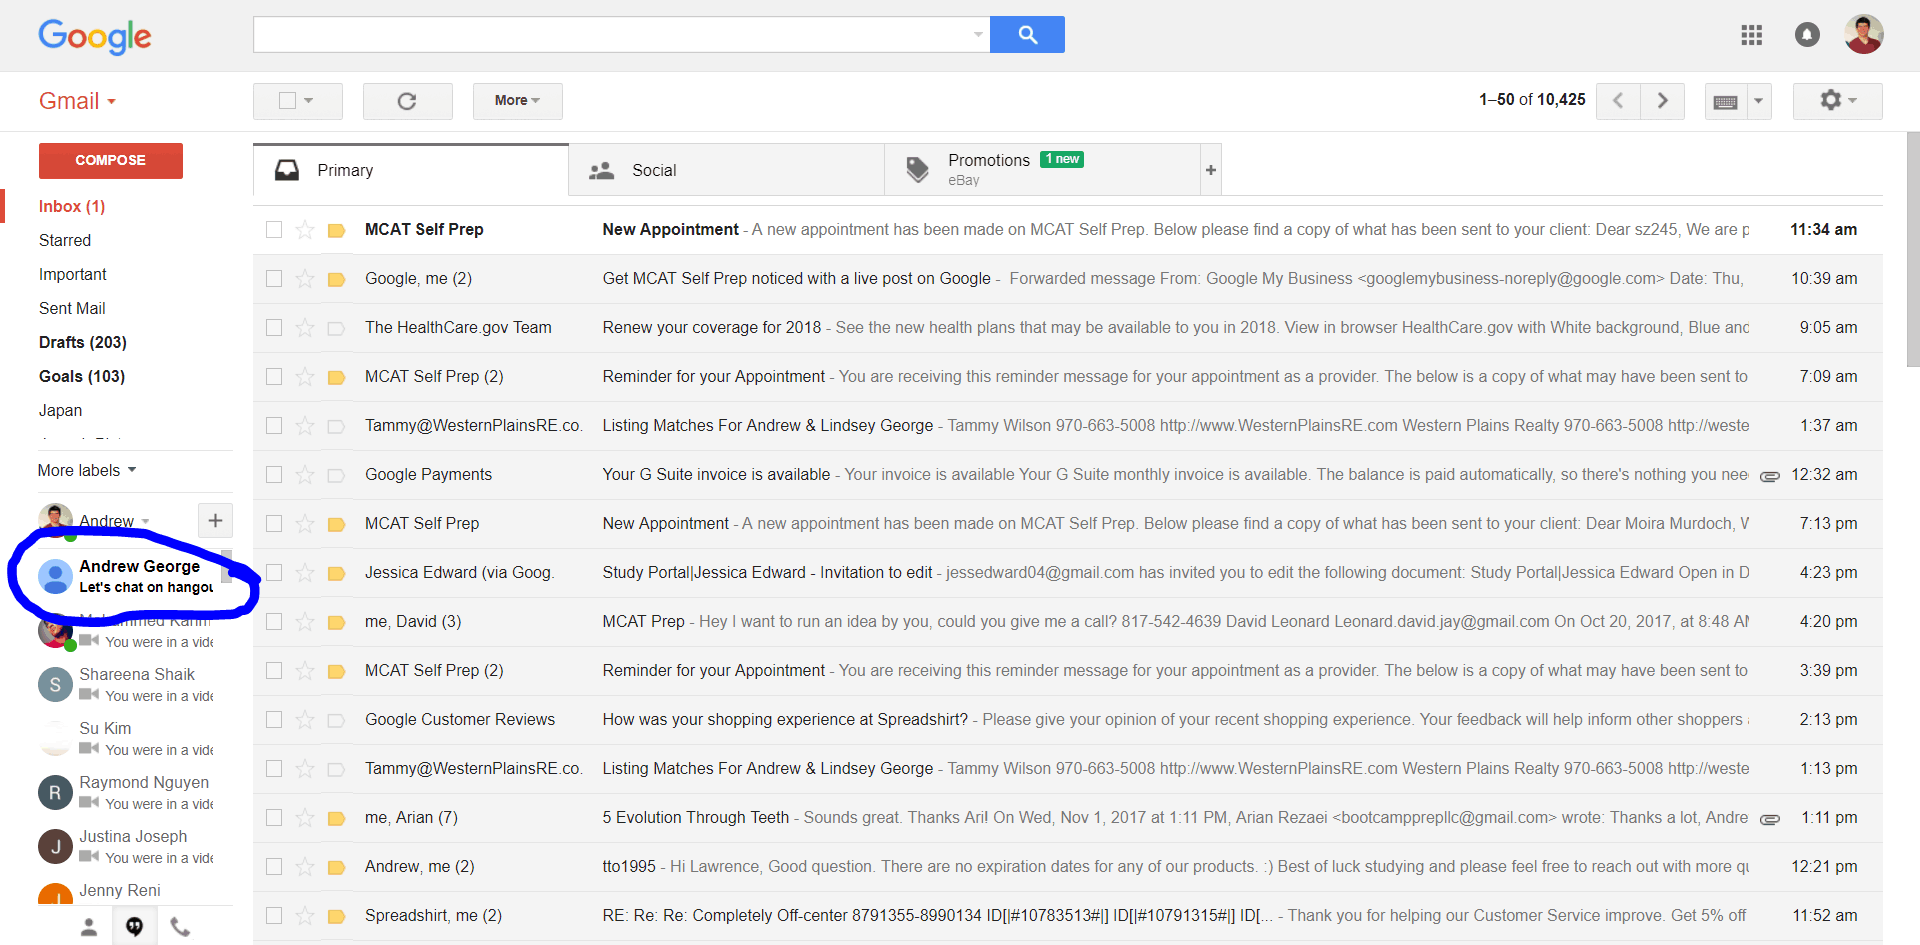
Task: Open 'Renew your coverage for 2018' email
Action: pos(1068,328)
